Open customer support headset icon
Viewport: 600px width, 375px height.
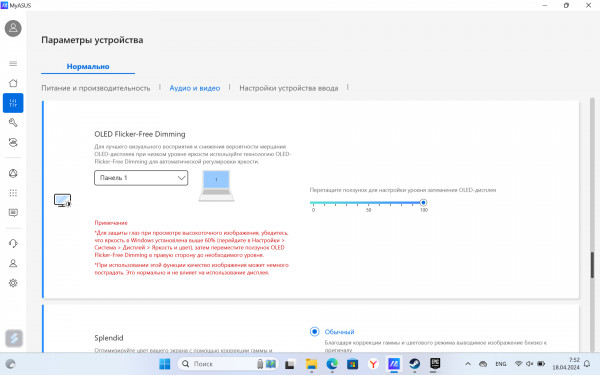13,243
